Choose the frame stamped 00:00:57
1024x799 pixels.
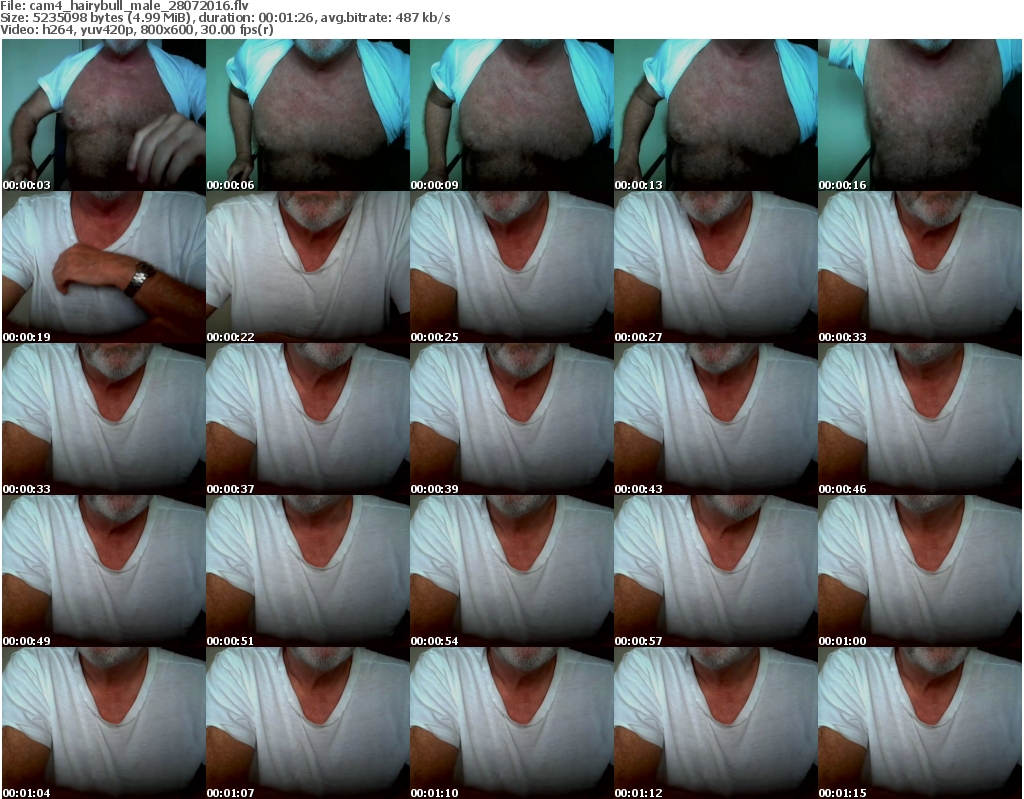(716, 571)
